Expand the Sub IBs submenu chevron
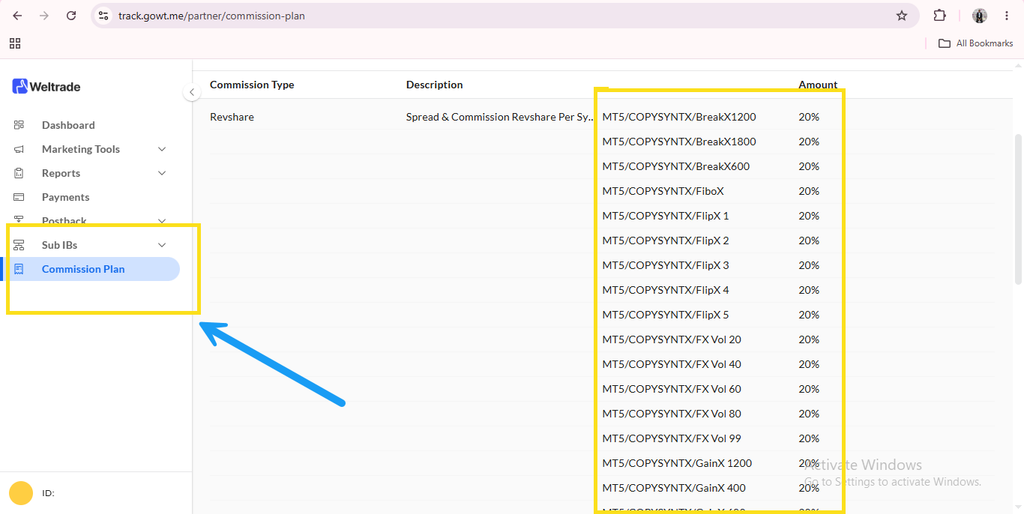This screenshot has height=514, width=1024. (162, 245)
